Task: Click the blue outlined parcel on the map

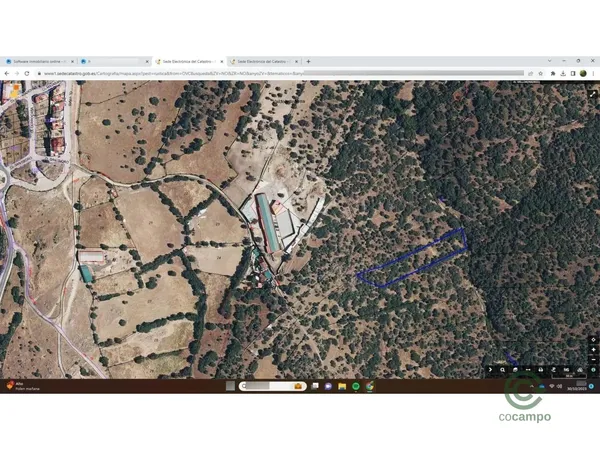Action: [412, 258]
